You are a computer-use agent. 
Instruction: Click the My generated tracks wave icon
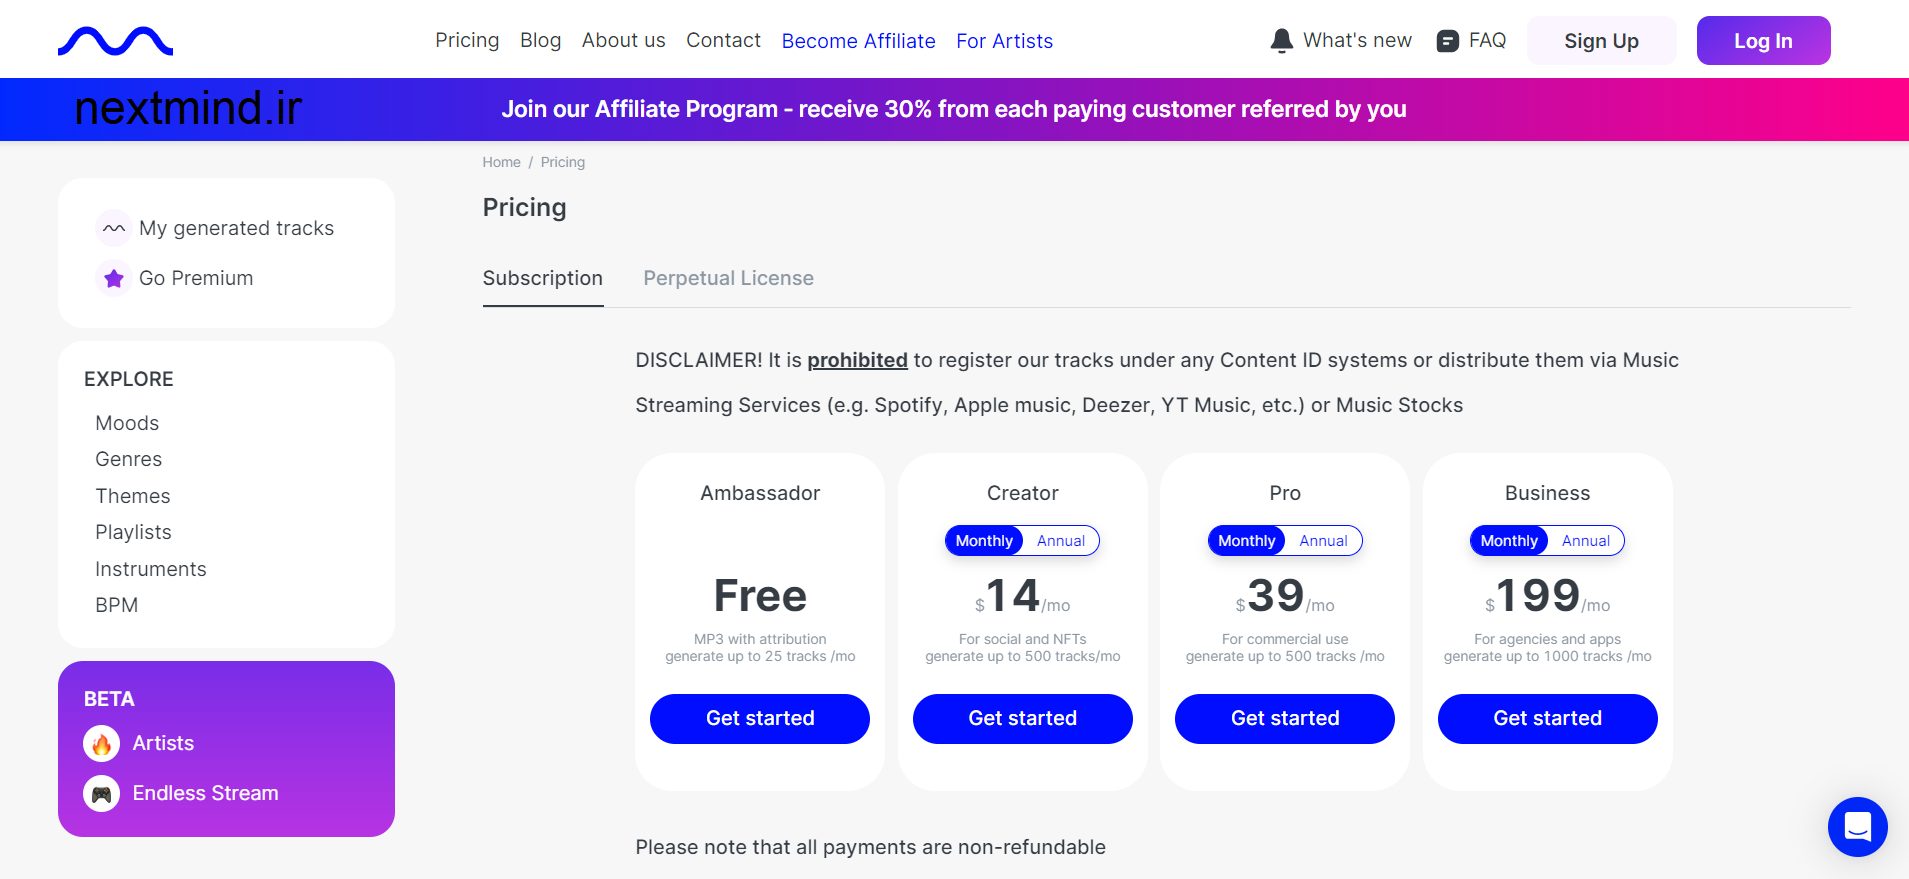114,228
